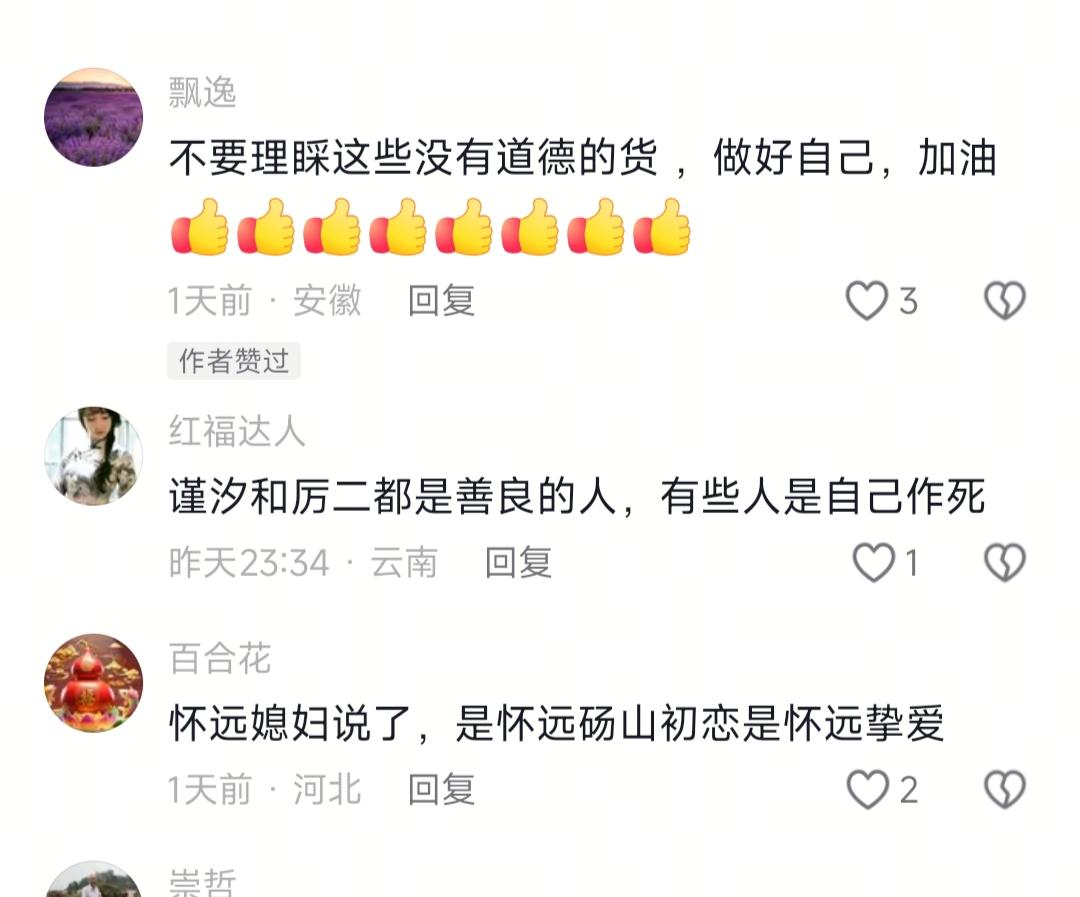View 崇哲's avatar at the bottom

pyautogui.click(x=94, y=879)
